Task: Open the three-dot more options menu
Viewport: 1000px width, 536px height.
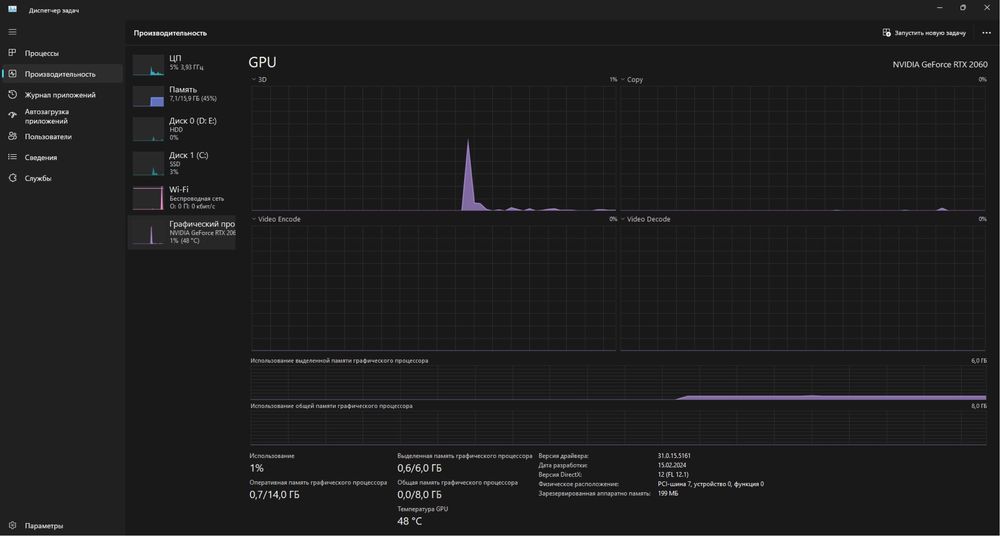Action: coord(987,33)
